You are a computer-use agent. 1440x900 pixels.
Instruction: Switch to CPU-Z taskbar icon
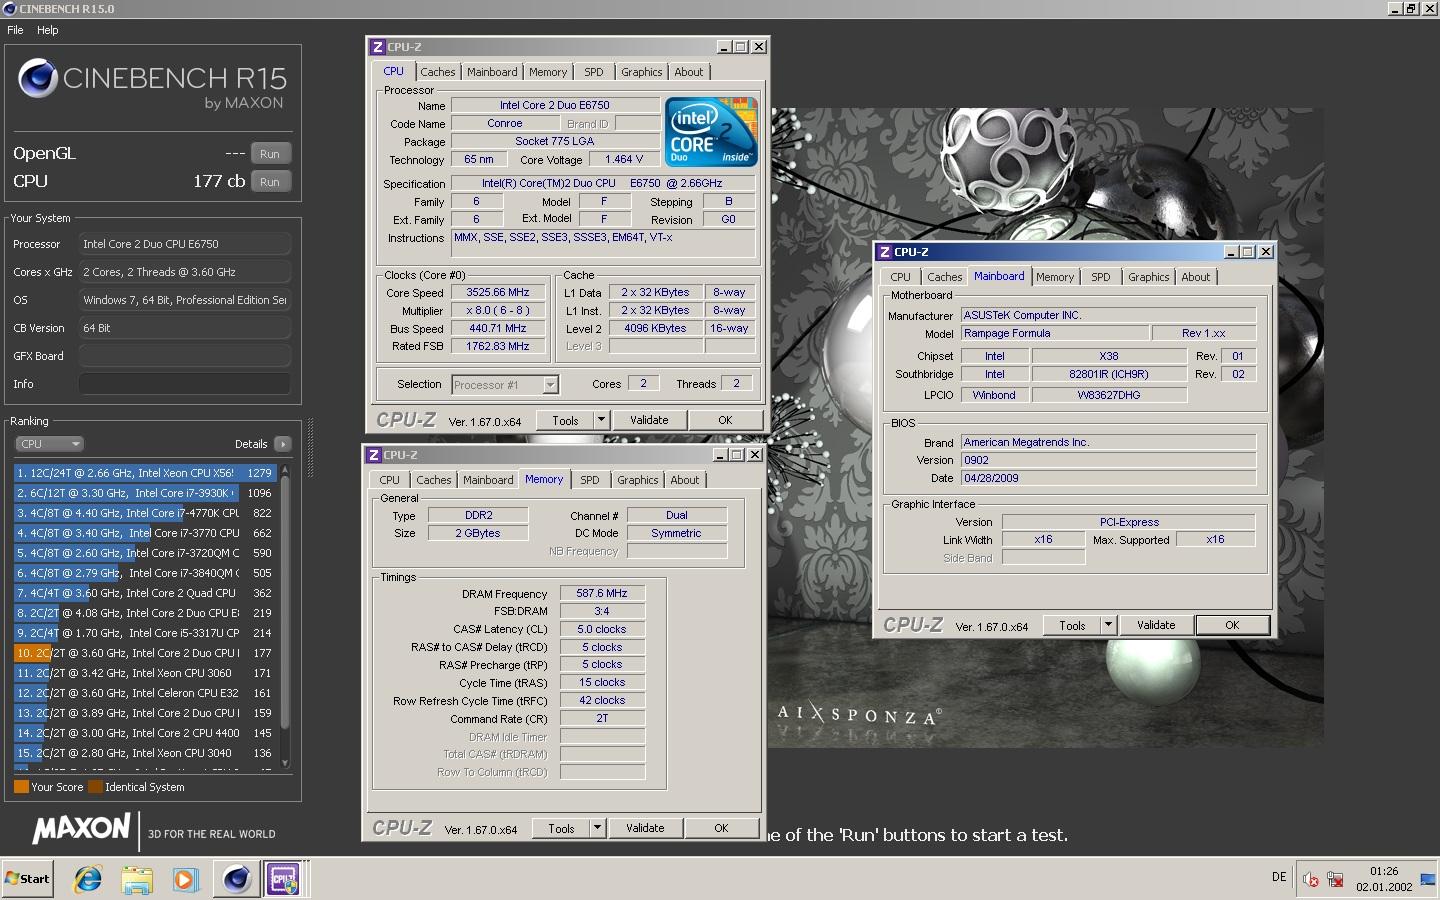(285, 879)
